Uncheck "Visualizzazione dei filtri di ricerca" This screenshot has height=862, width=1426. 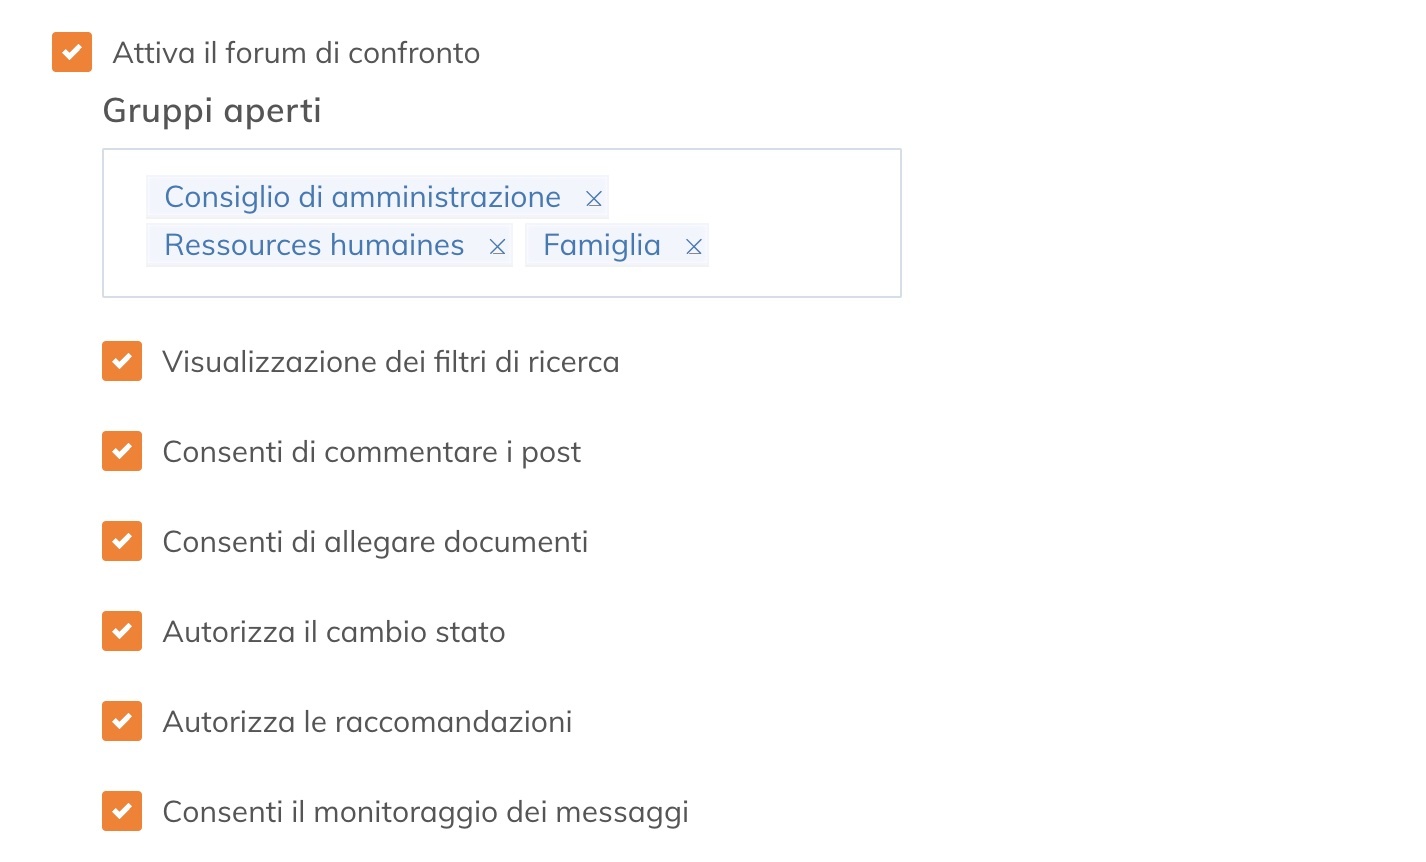[x=121, y=361]
